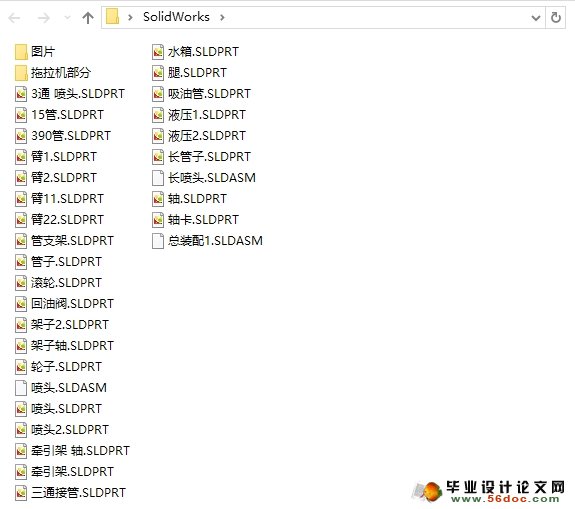This screenshot has width=575, height=509.
Task: Click file name 液压1.SLDPRT
Action: tap(207, 115)
